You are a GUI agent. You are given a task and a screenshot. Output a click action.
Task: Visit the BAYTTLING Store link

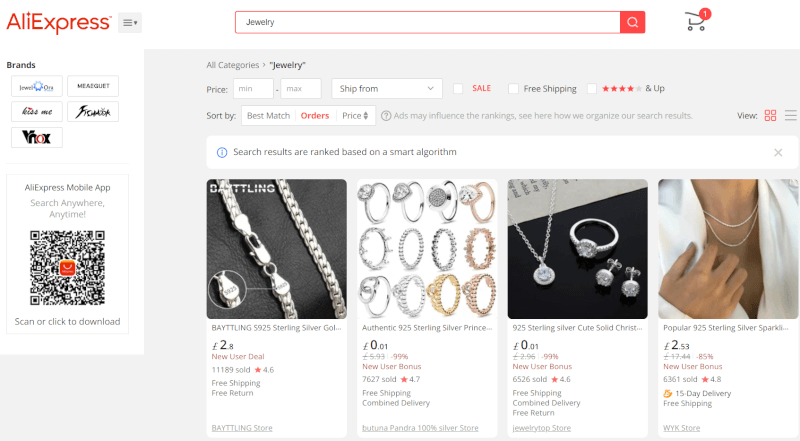pos(242,428)
